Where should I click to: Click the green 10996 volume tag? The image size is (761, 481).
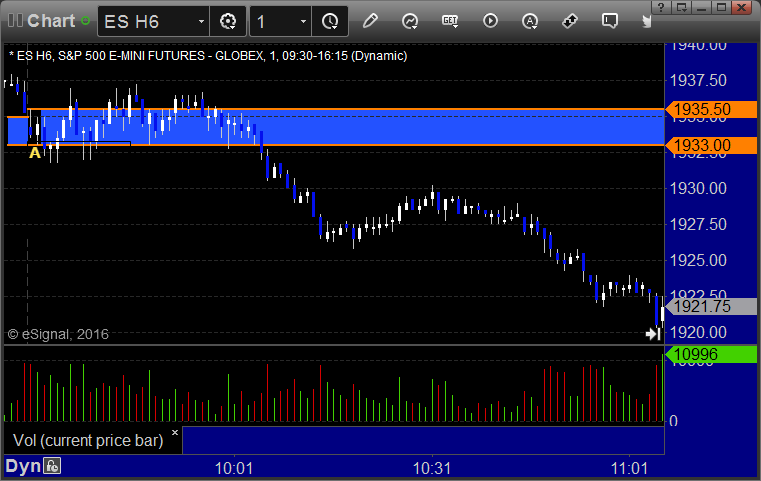pyautogui.click(x=711, y=354)
